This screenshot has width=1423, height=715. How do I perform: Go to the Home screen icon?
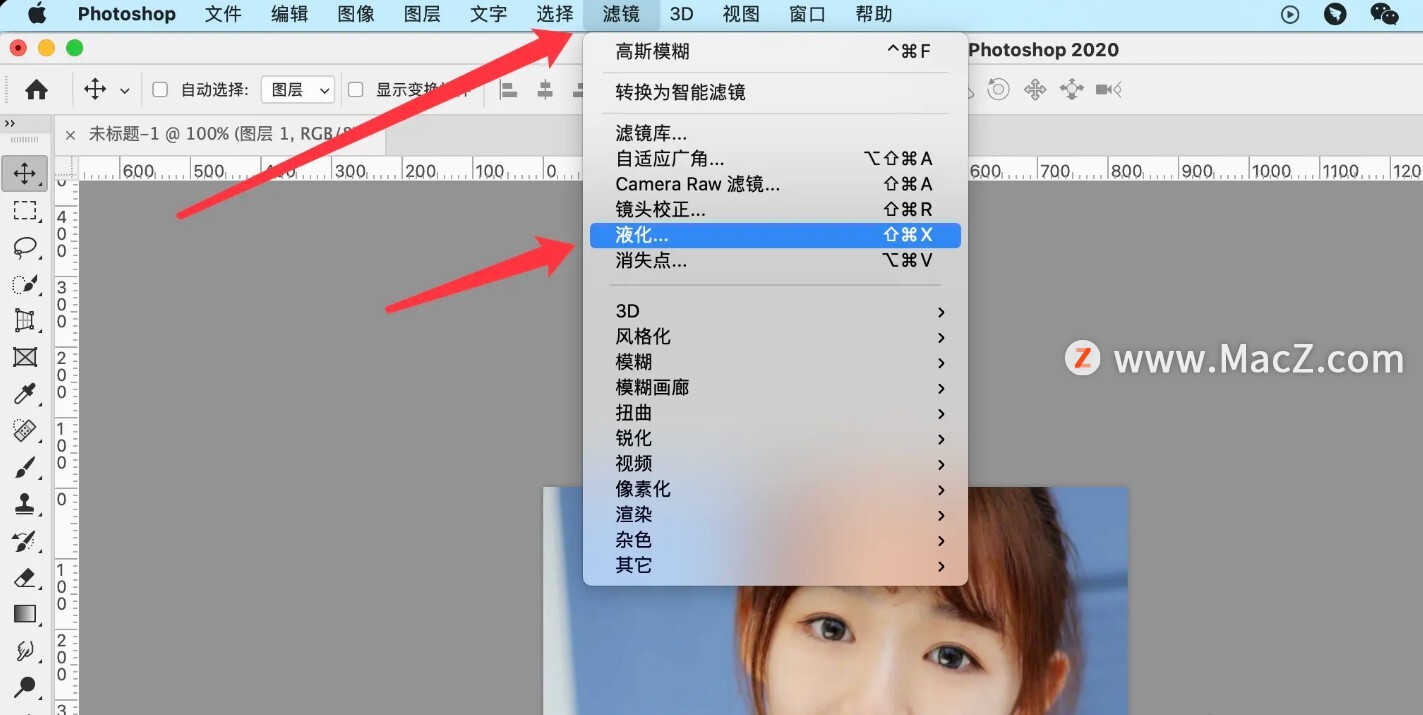pos(36,90)
